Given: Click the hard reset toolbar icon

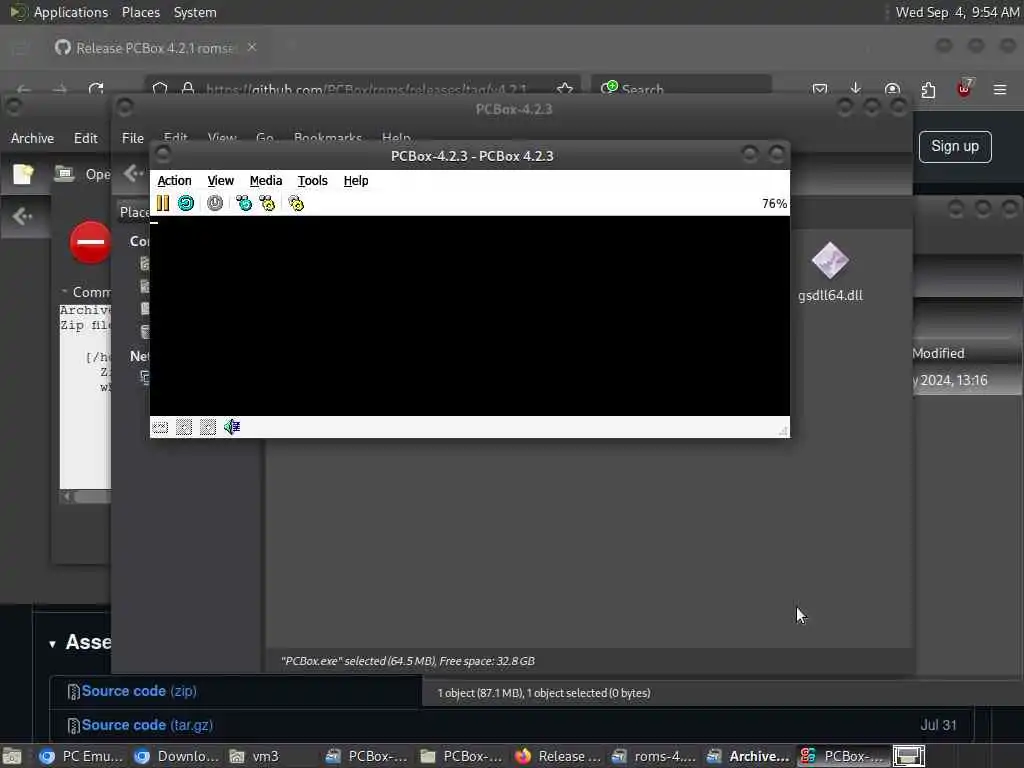Looking at the screenshot, I should tap(186, 203).
